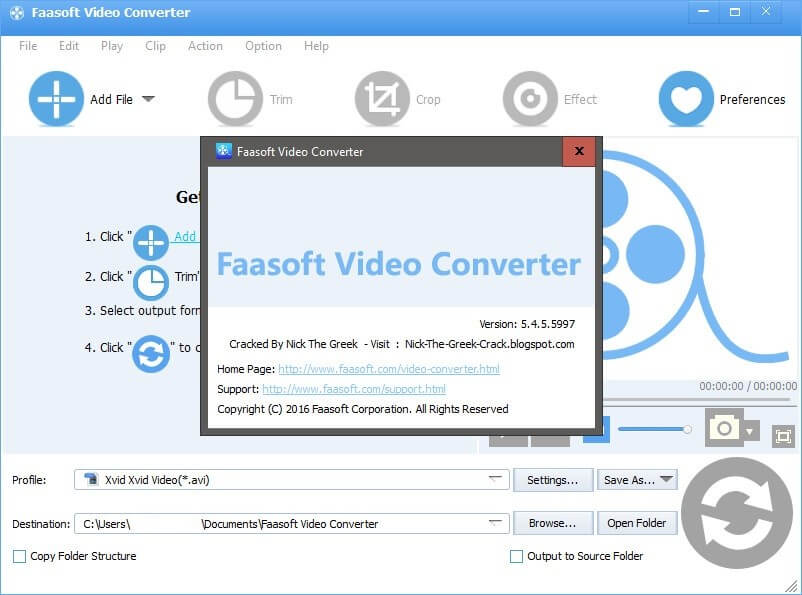Click the Settings button
This screenshot has width=802, height=595.
click(552, 480)
